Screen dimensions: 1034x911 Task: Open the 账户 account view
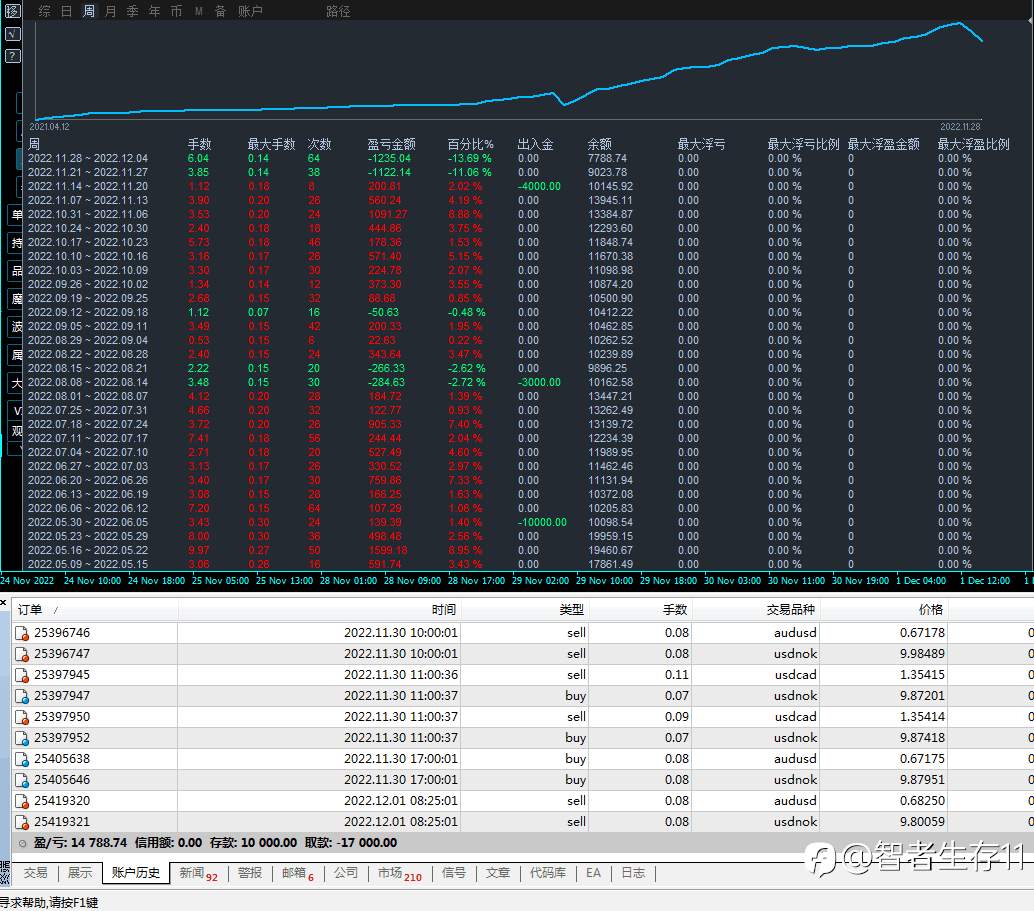pyautogui.click(x=250, y=11)
